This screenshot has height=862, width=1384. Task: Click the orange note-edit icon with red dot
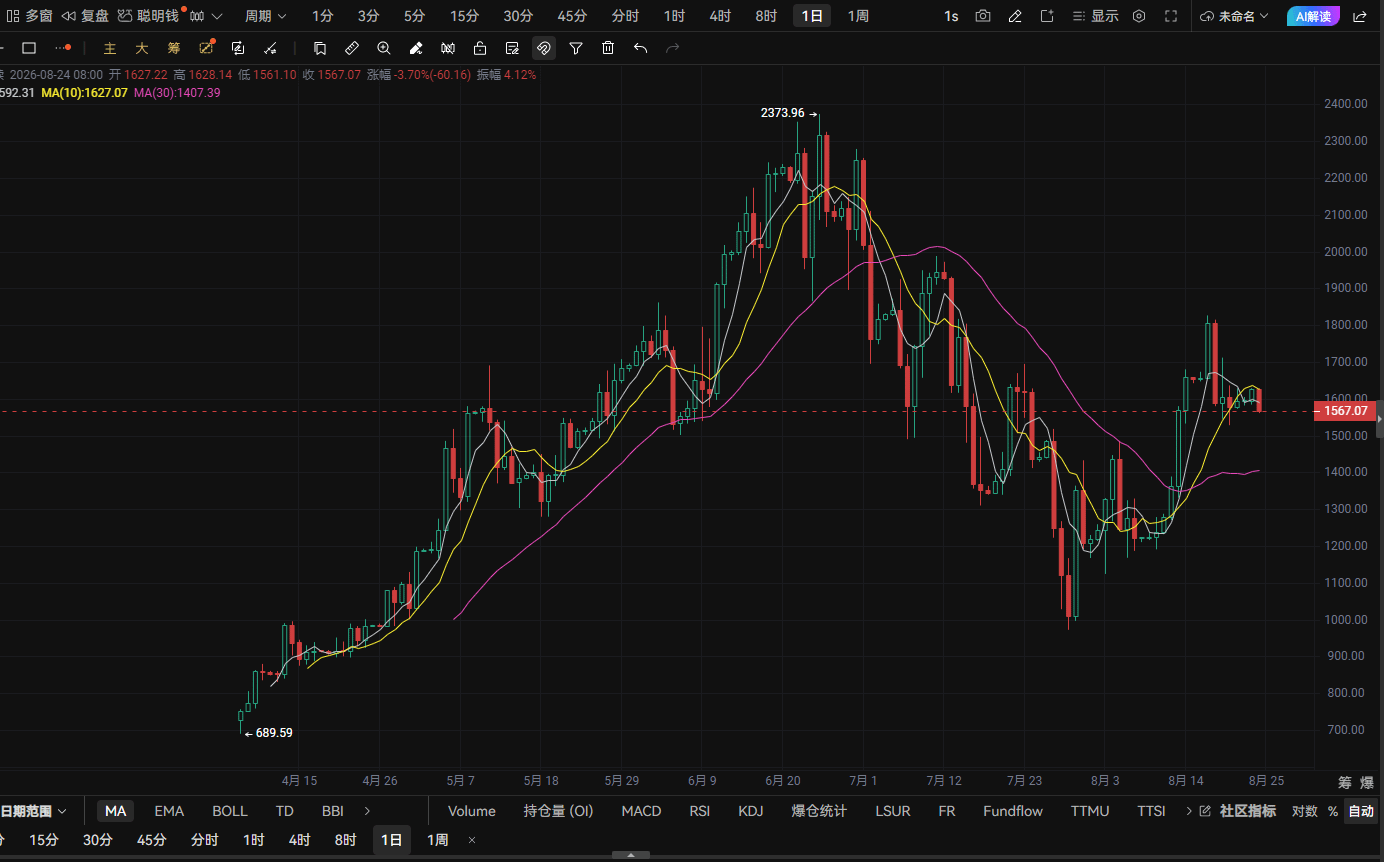tap(206, 48)
